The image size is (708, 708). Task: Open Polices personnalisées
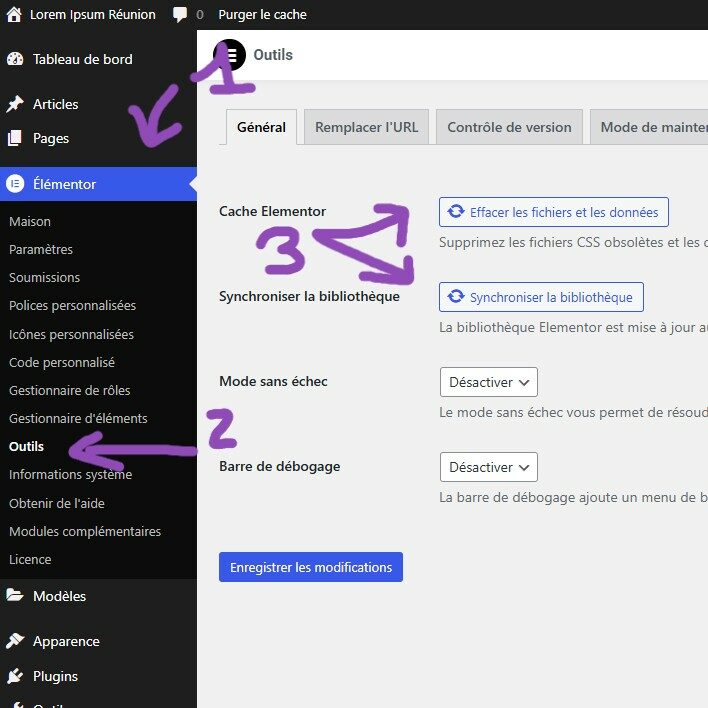coord(72,306)
